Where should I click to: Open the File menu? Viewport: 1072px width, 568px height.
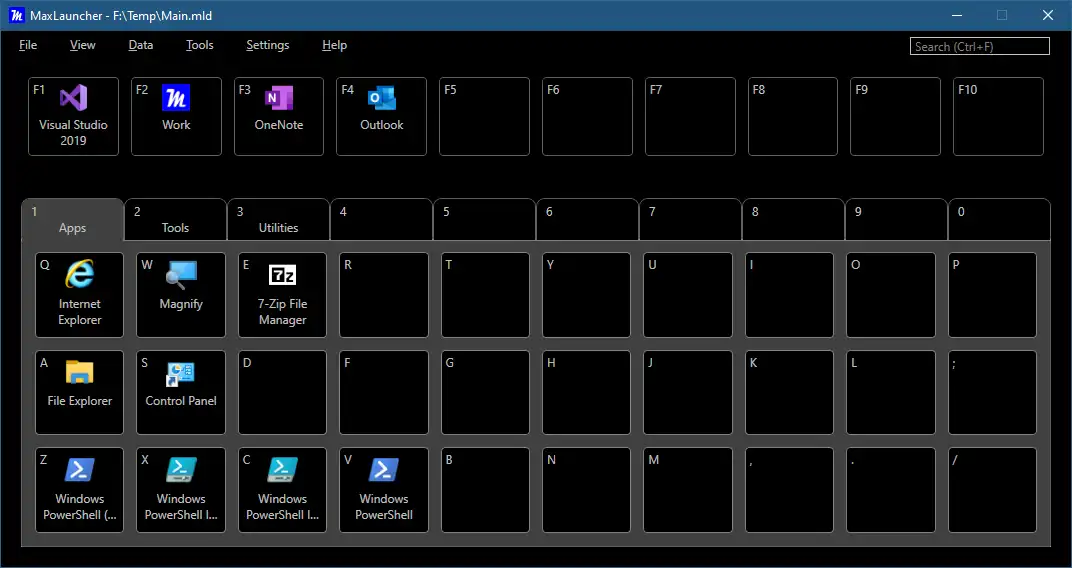[x=28, y=45]
